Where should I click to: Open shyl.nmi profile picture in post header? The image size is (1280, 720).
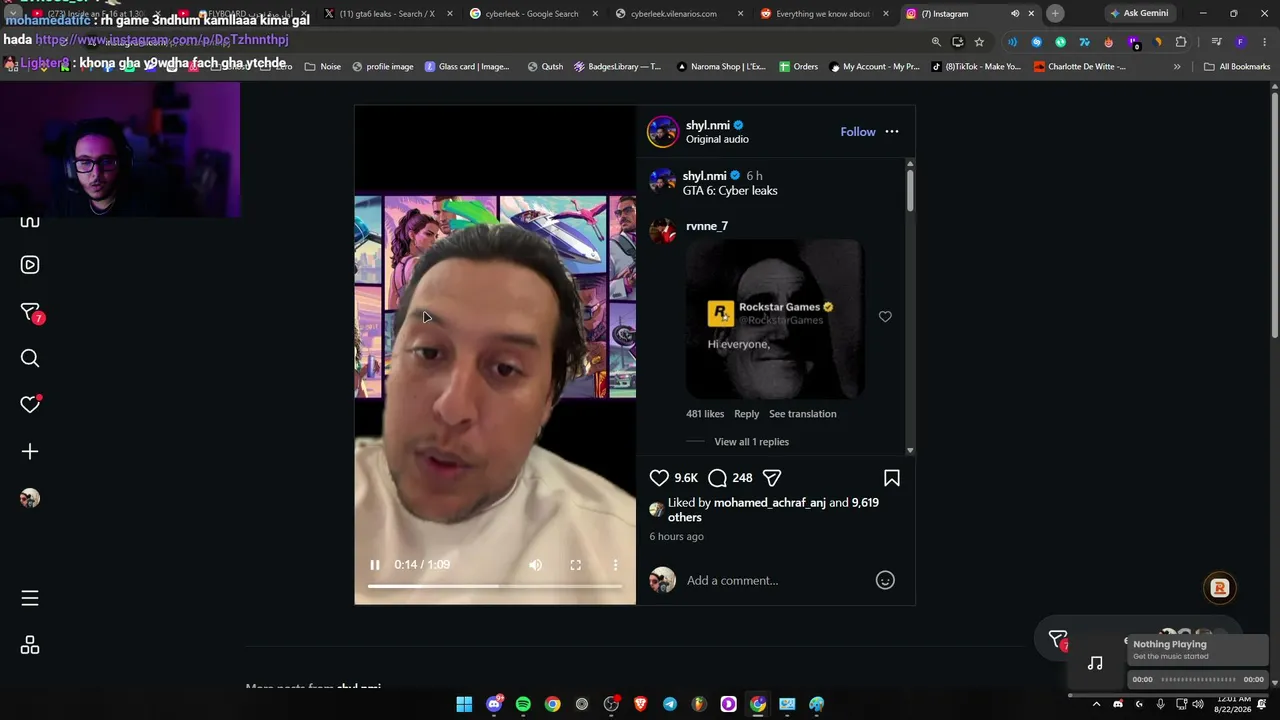[x=663, y=132]
